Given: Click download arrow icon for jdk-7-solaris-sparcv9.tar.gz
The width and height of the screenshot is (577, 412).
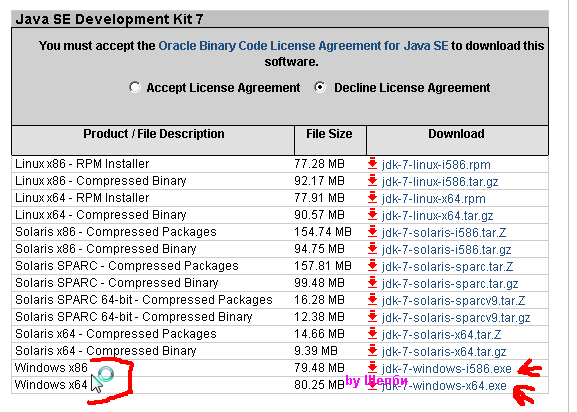Looking at the screenshot, I should [x=372, y=316].
